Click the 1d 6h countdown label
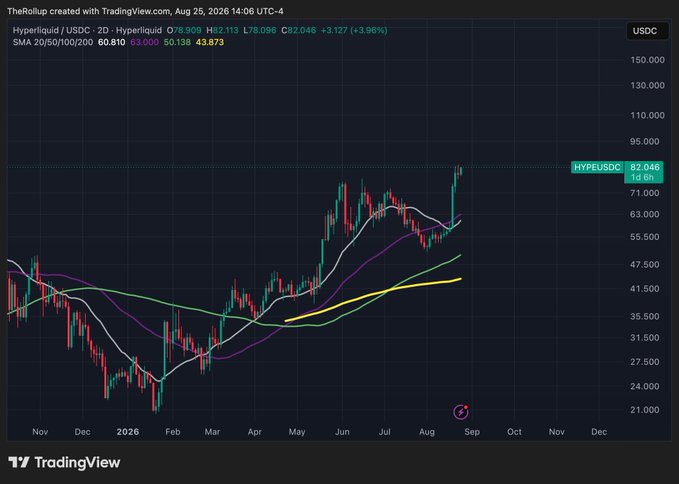 click(x=642, y=177)
